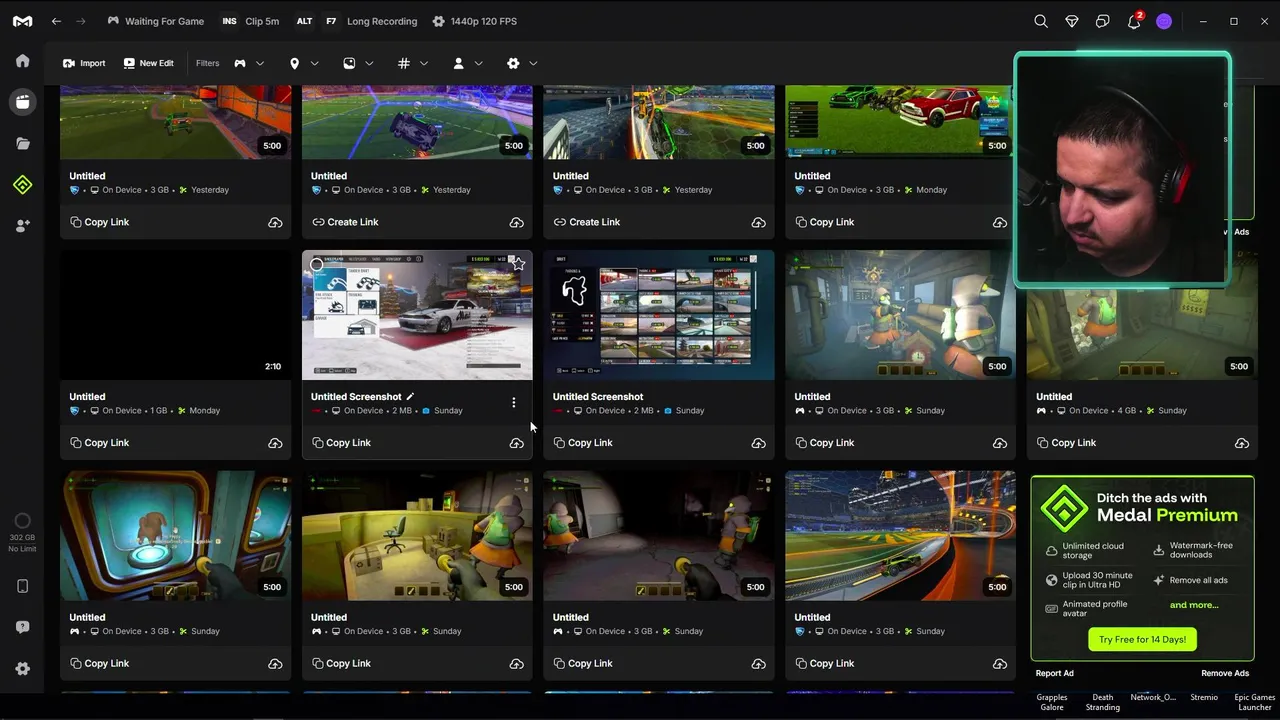Open the purple profile avatar
This screenshot has height=720, width=1280.
(1164, 21)
